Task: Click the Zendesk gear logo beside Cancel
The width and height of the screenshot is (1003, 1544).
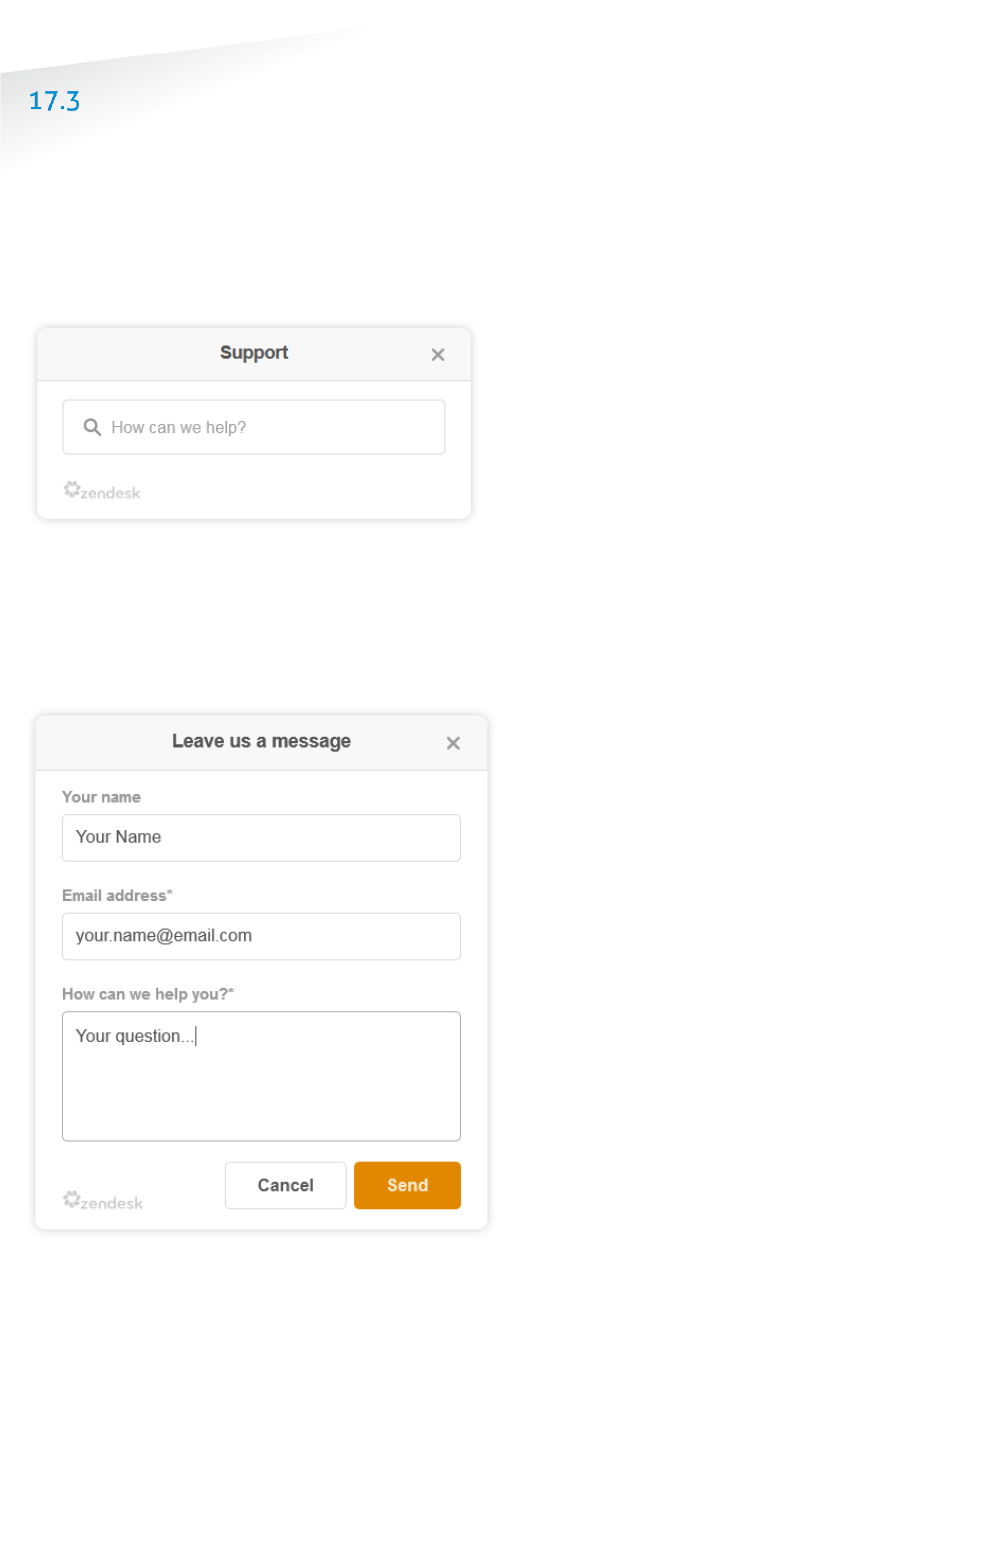Action: coord(72,1198)
